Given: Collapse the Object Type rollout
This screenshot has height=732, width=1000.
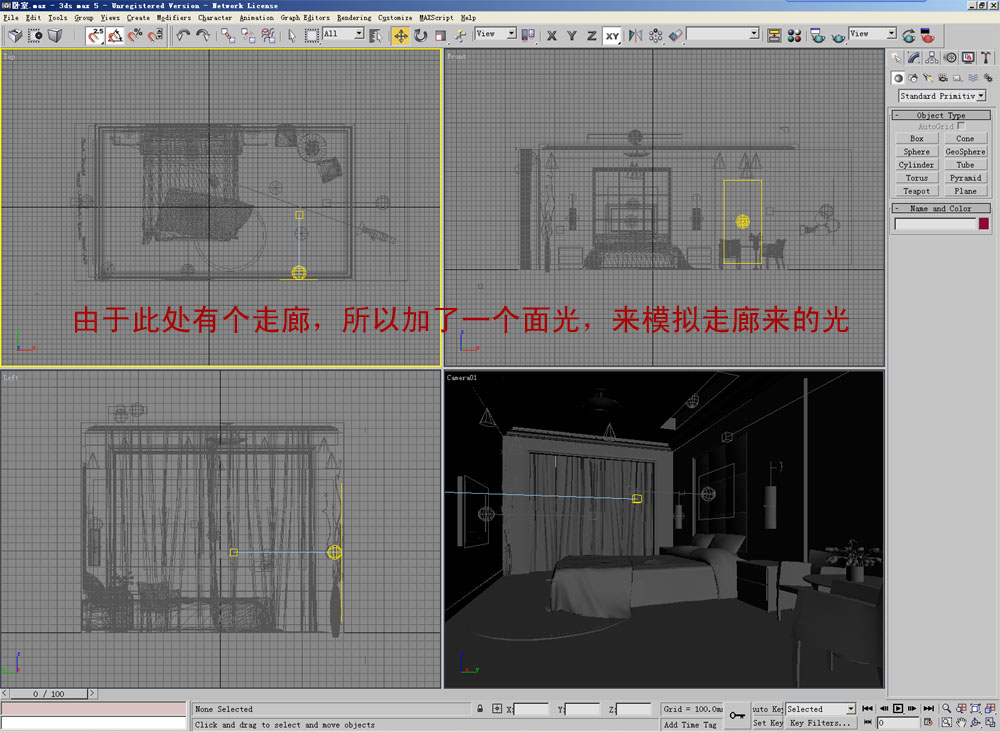Looking at the screenshot, I should (941, 115).
